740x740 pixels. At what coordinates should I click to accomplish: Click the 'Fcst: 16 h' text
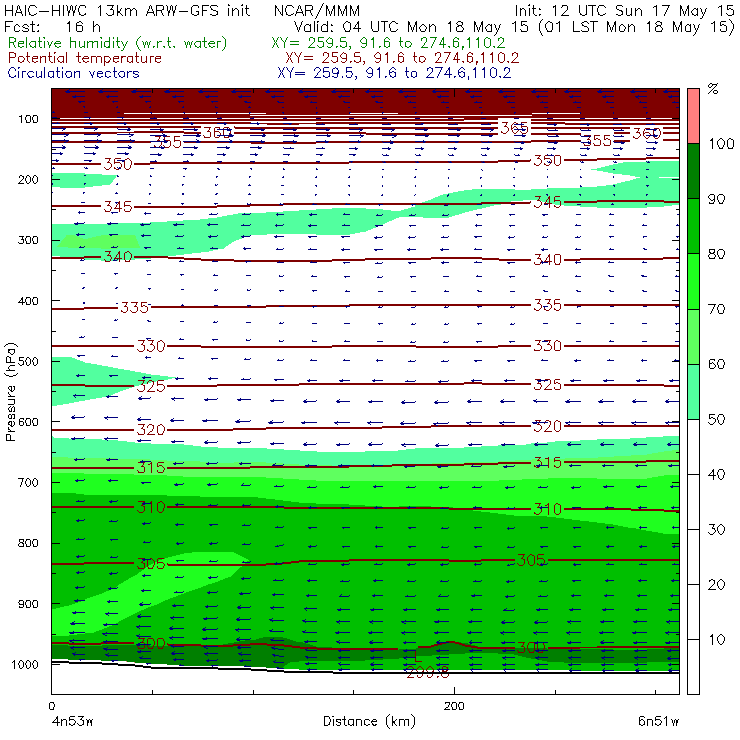coord(52,26)
